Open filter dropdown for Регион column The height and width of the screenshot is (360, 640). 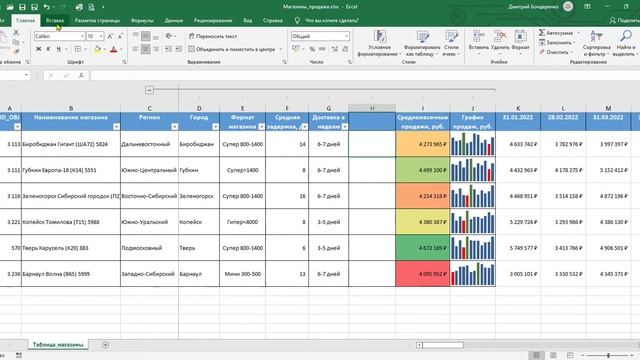[x=174, y=127]
